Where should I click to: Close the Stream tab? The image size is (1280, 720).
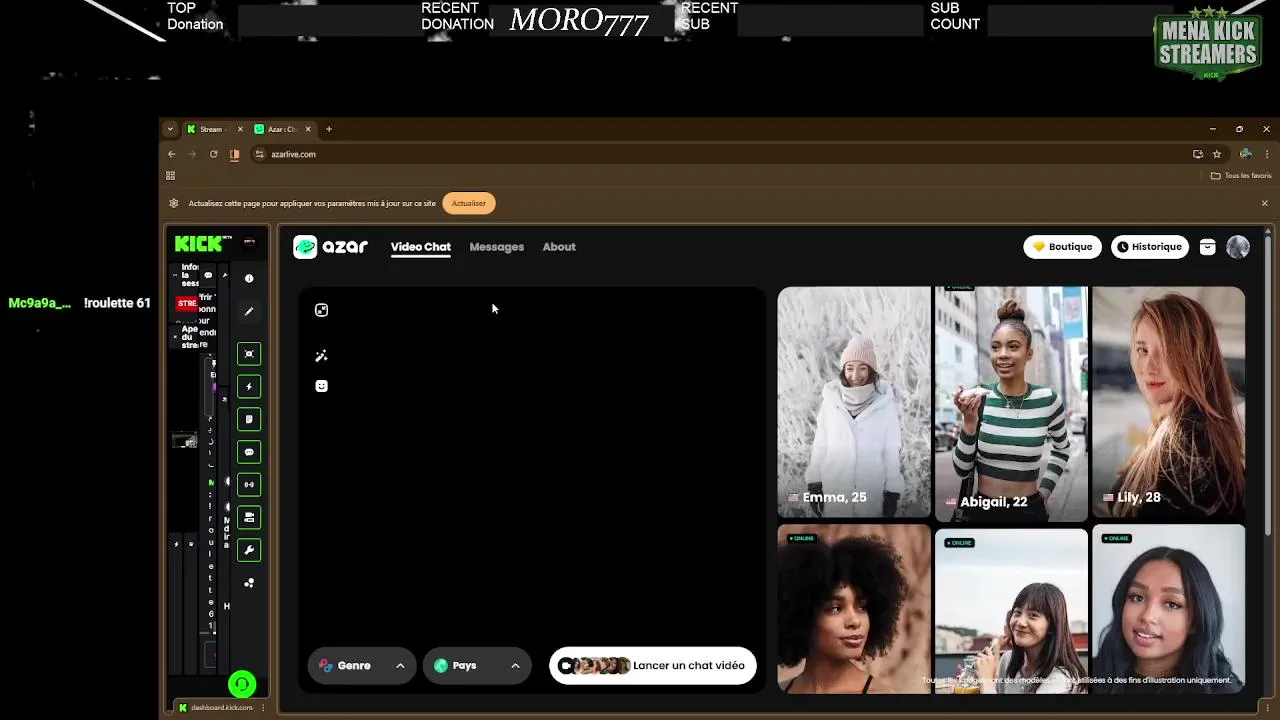(240, 129)
